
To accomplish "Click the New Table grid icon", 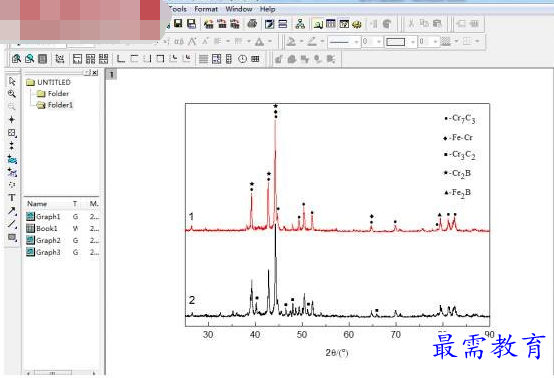I will click(x=255, y=59).
